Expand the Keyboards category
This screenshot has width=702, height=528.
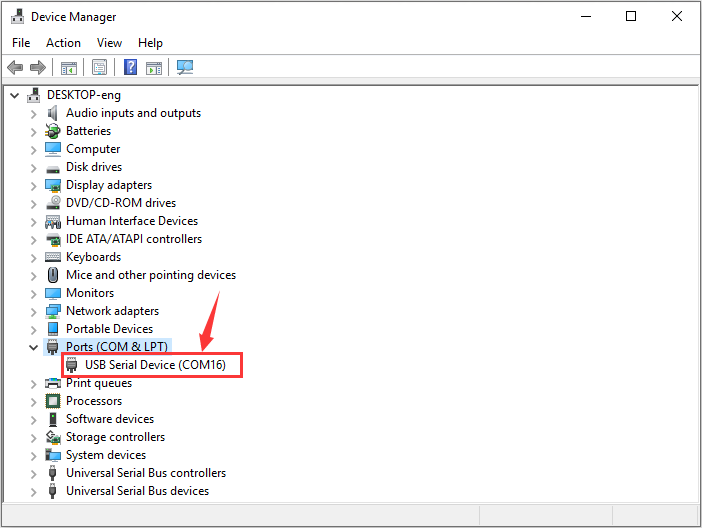[x=34, y=258]
